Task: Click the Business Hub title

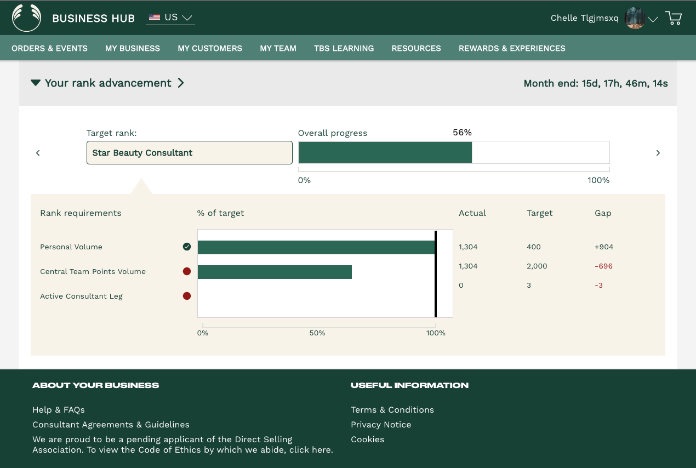Action: point(93,18)
